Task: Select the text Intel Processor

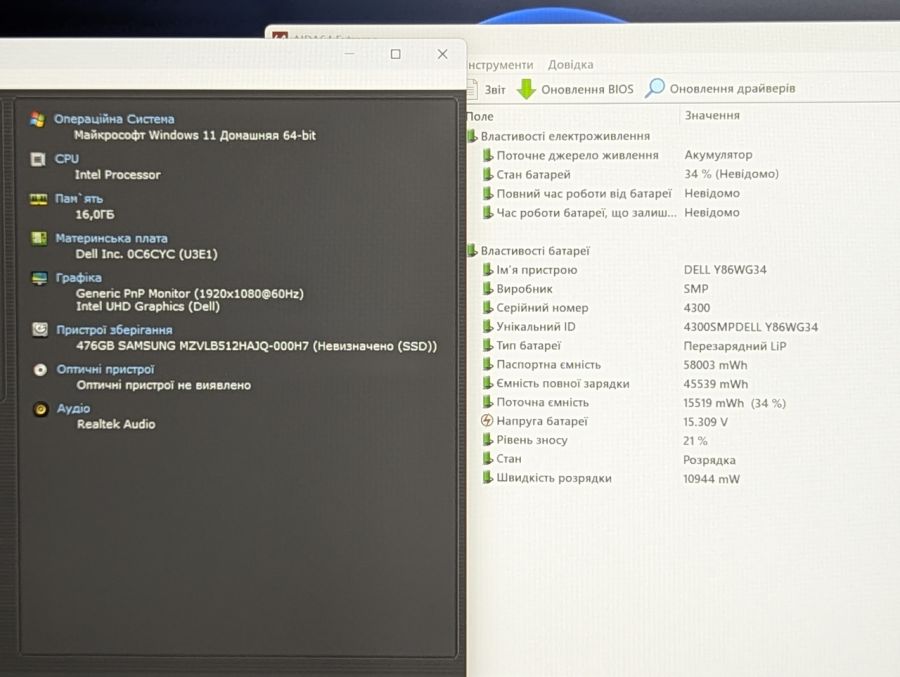Action: 118,175
